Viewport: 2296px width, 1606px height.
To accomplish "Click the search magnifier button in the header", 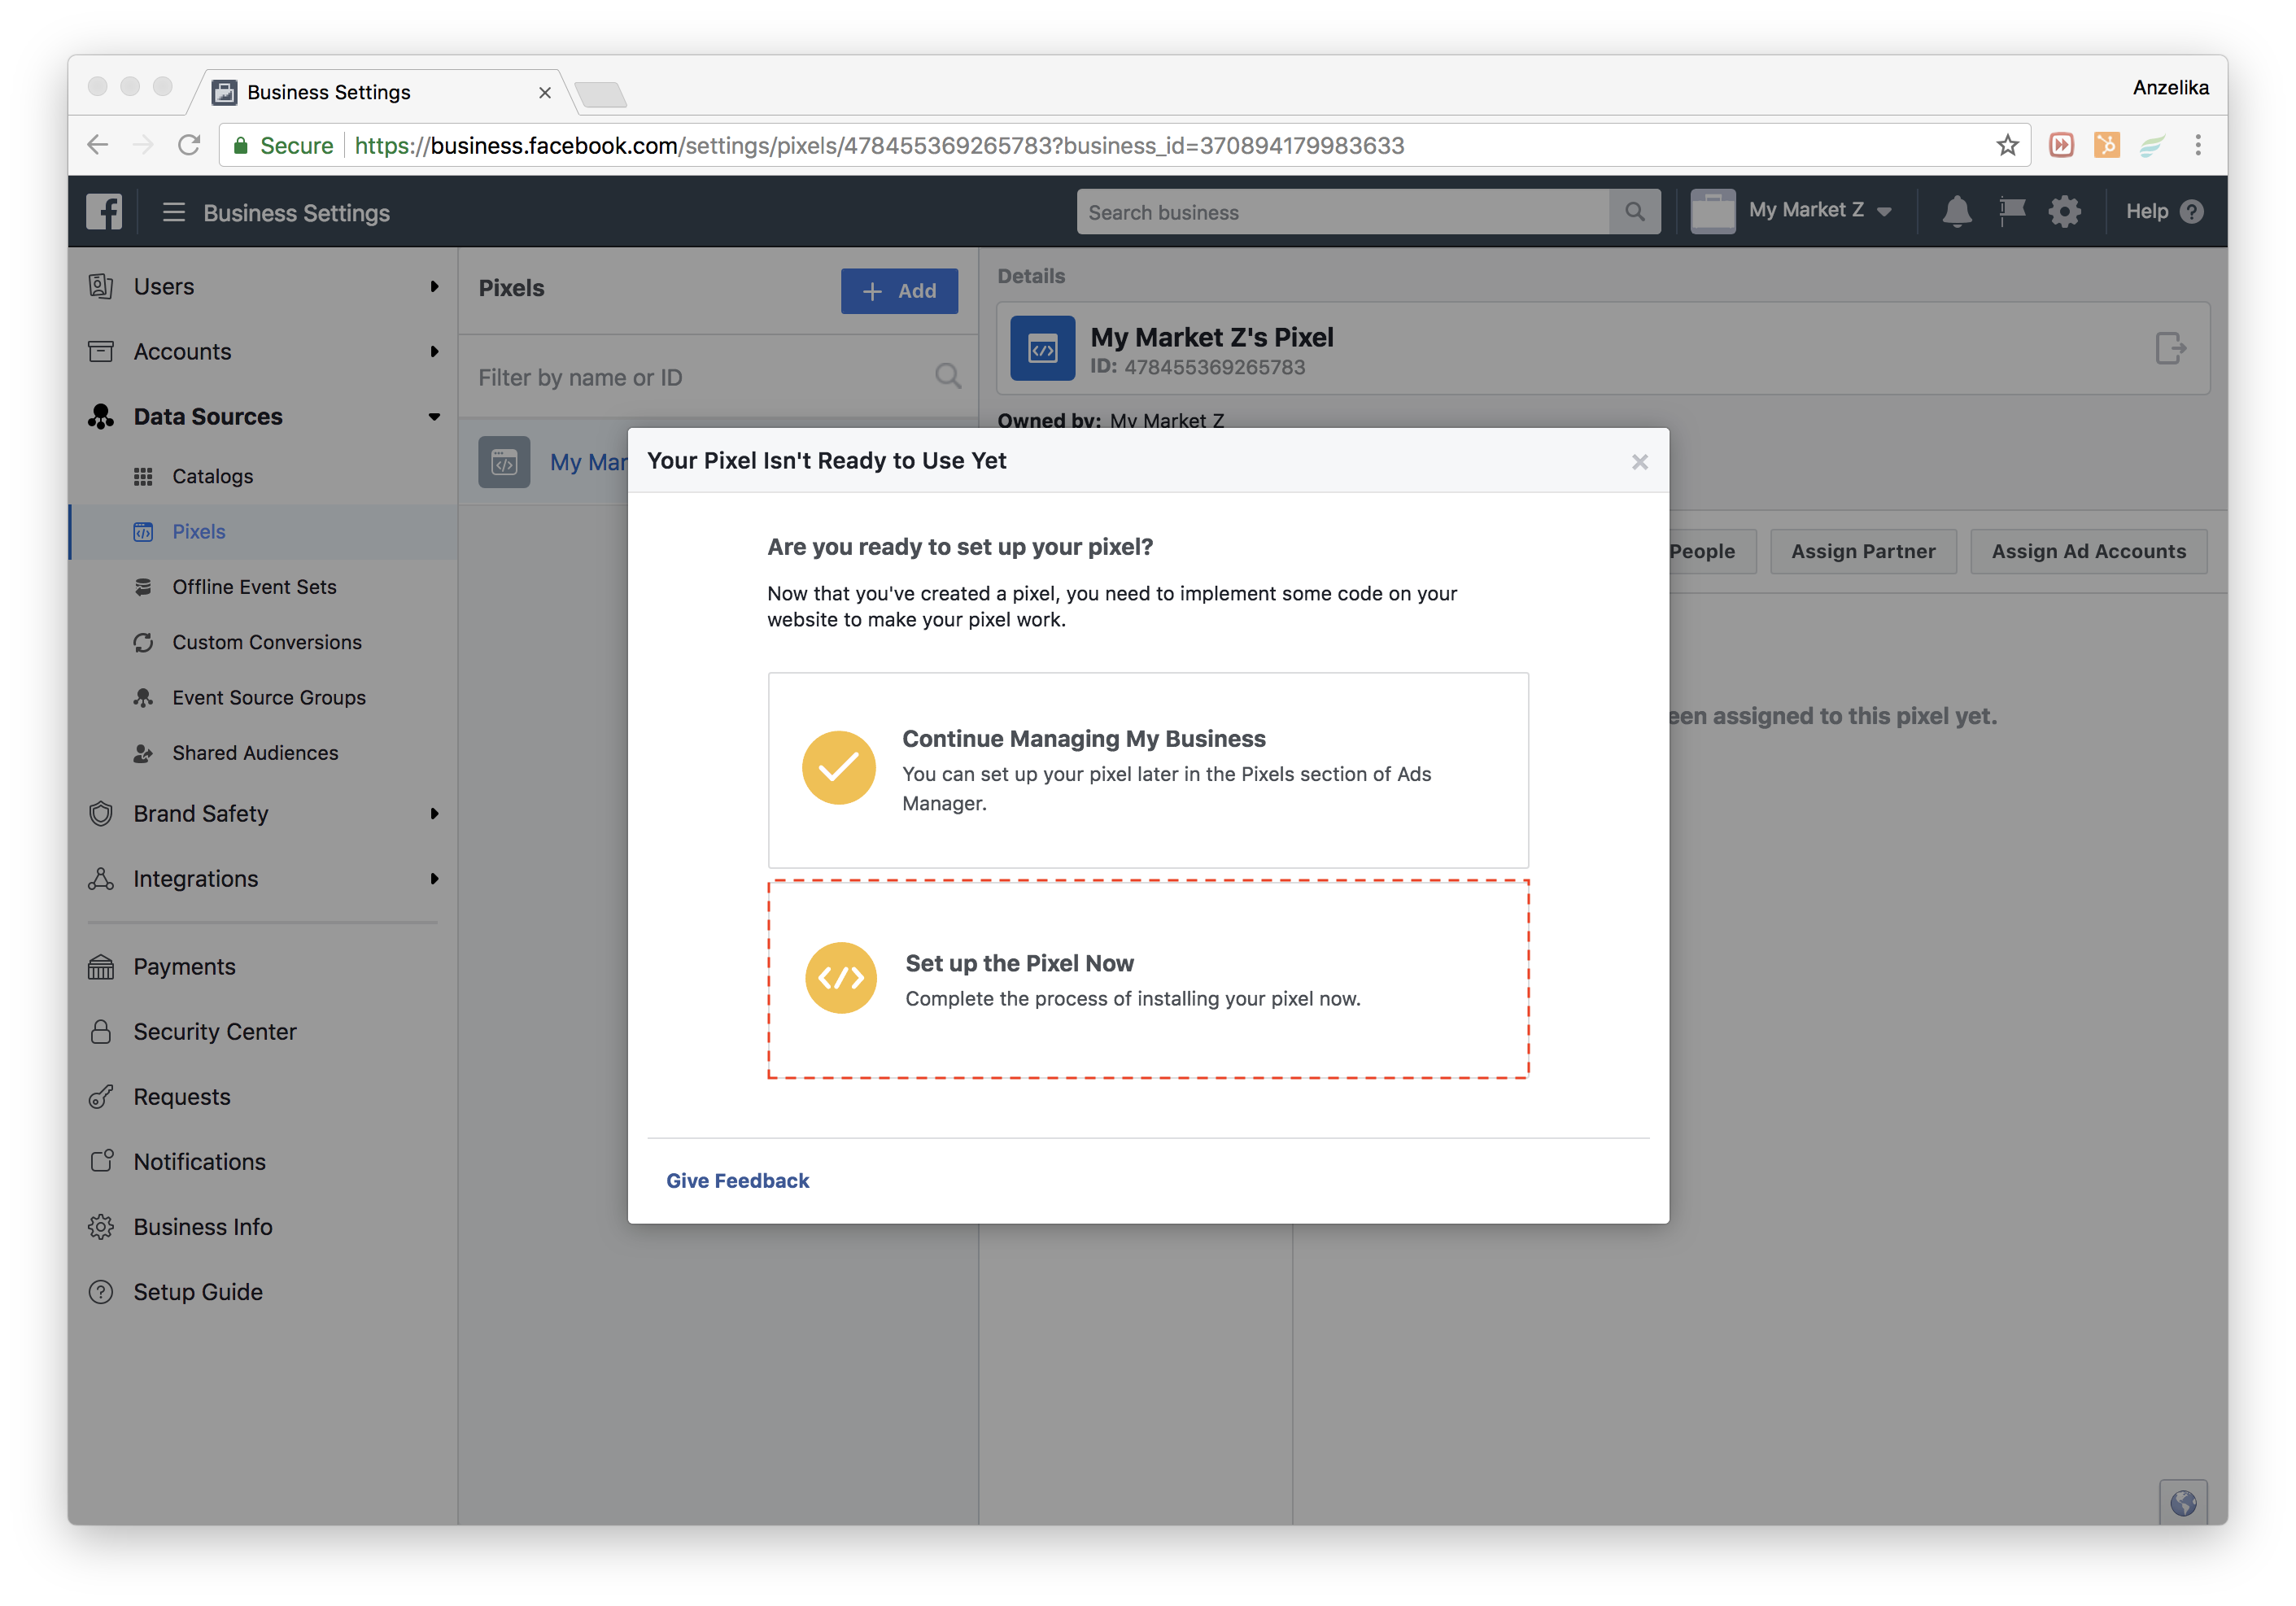I will tap(1634, 212).
